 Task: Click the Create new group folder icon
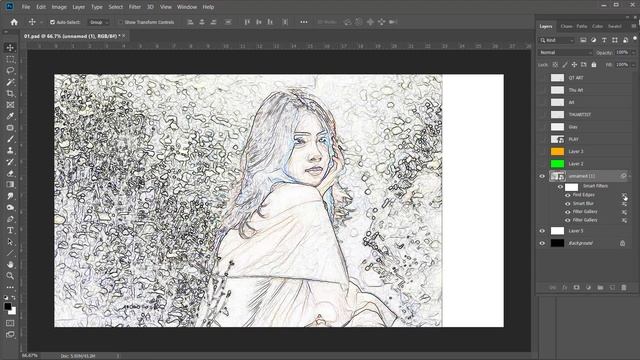point(600,288)
